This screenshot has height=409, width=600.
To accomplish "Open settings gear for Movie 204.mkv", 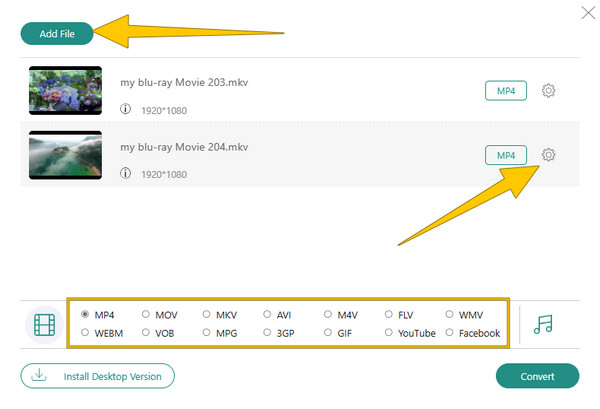I will 548,155.
